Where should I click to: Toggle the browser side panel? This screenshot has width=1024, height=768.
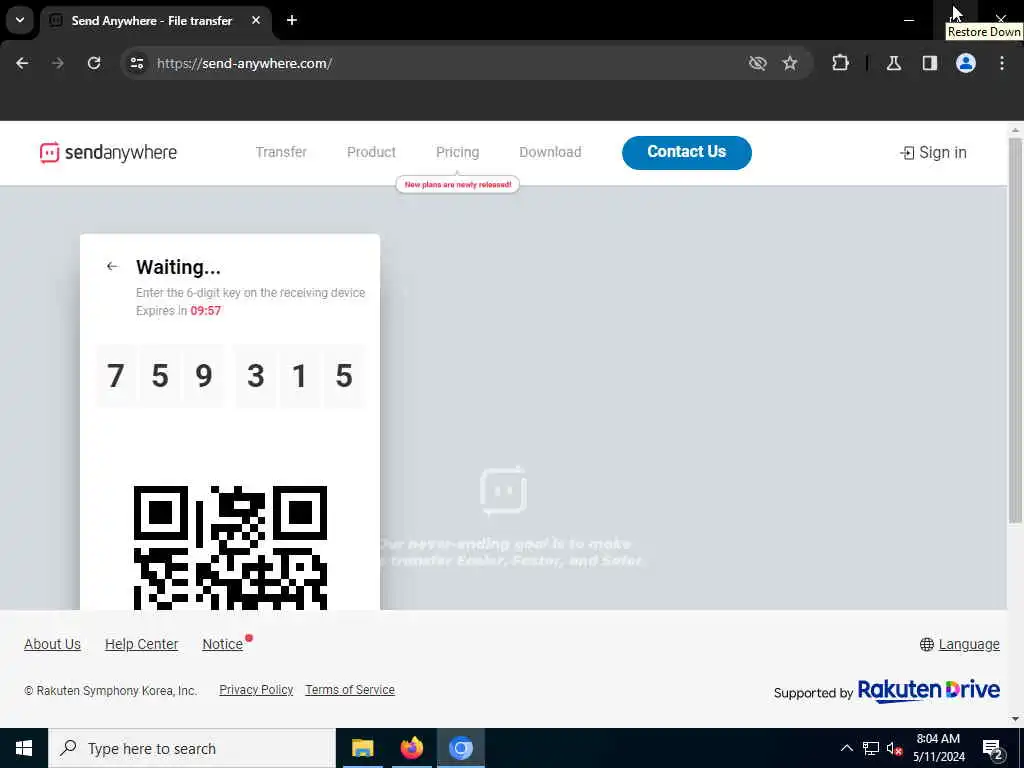tap(930, 63)
